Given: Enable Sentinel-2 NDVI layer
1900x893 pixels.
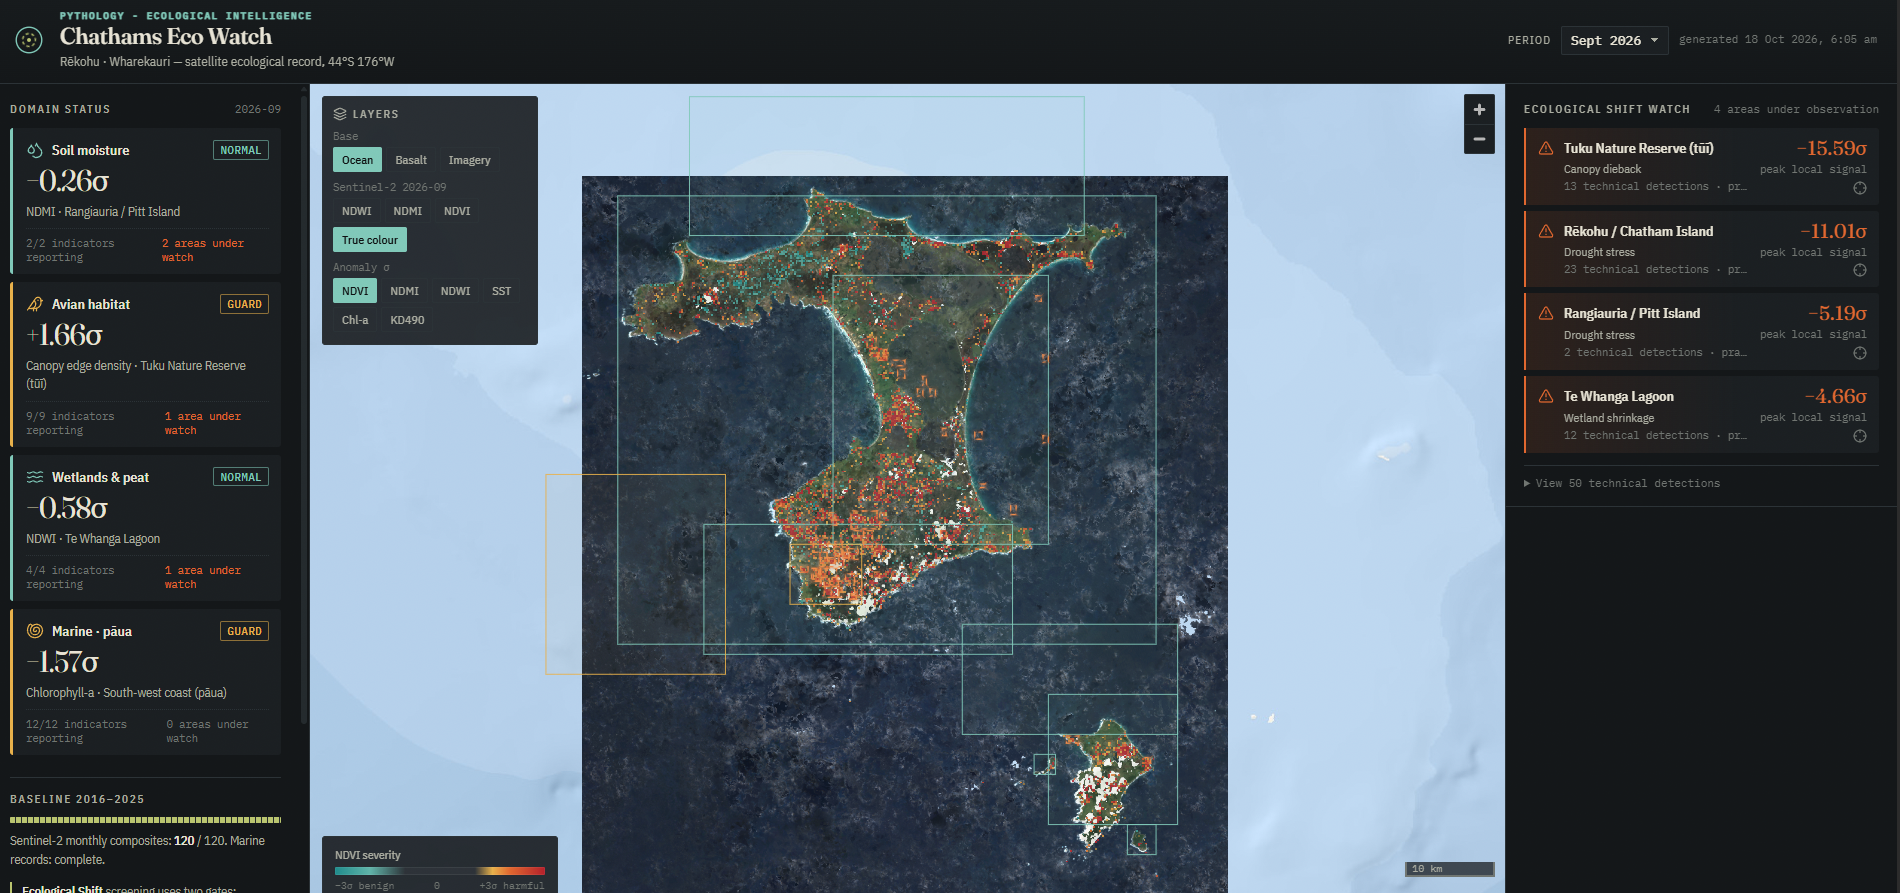Looking at the screenshot, I should (x=457, y=211).
